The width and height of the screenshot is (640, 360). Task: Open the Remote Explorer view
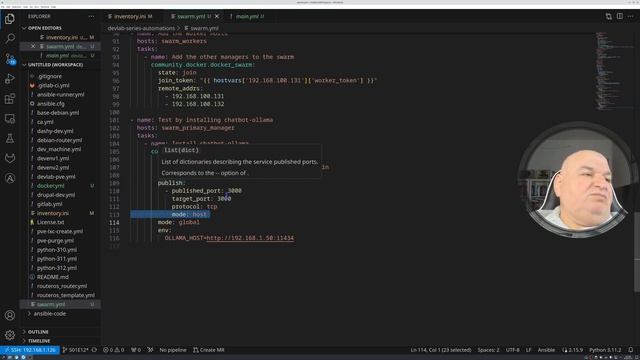10,118
